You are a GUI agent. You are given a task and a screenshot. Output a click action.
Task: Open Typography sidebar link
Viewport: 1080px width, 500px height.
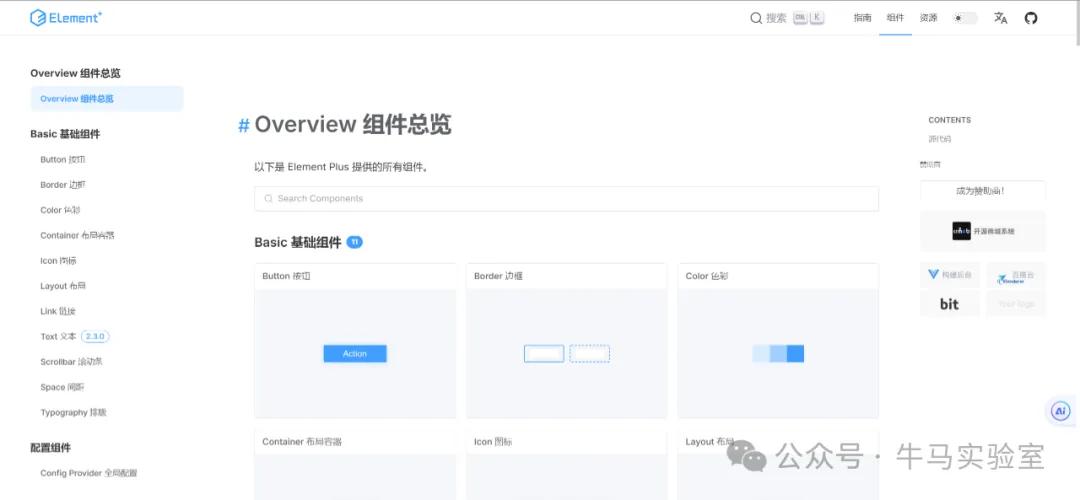[x=73, y=413]
